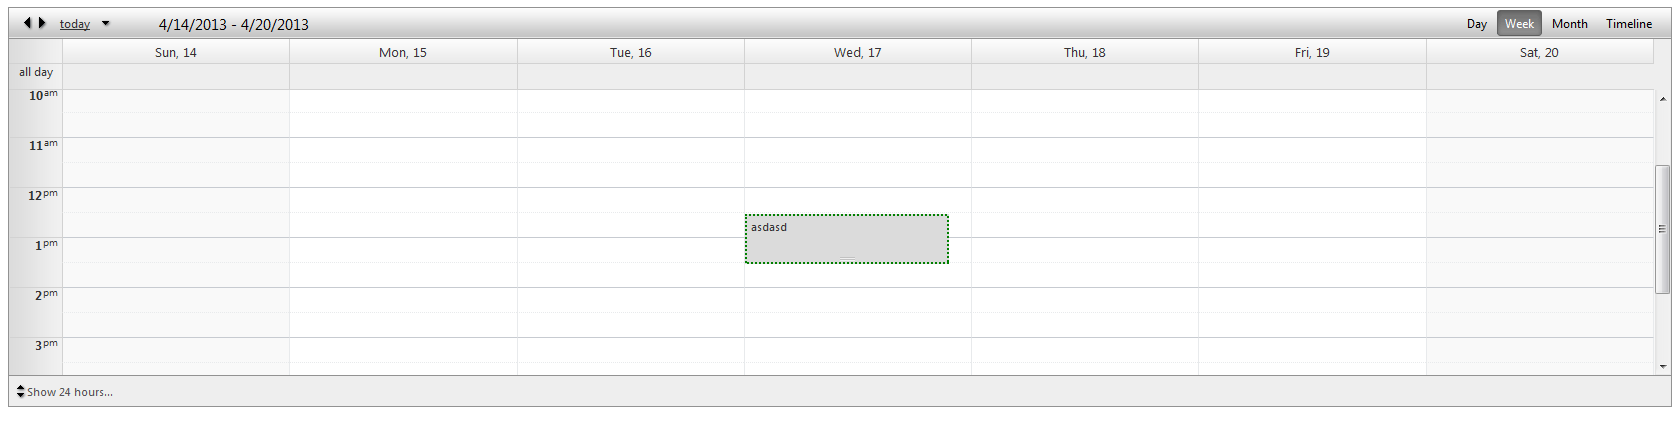Click the vertical scrollbar thumb
The image size is (1679, 445).
point(1662,229)
